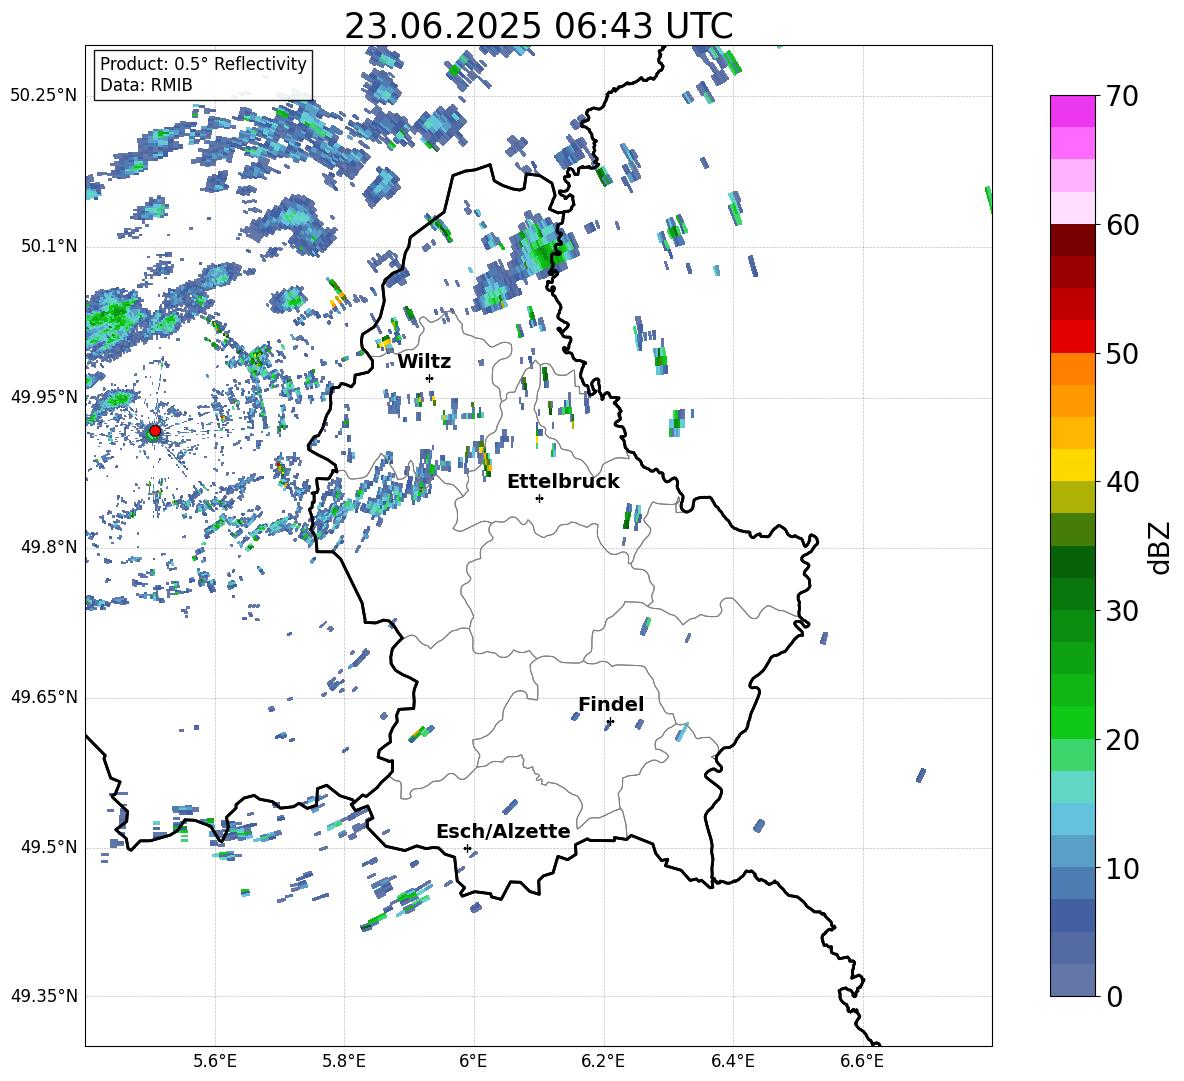
Task: Click the Esch/Alzette station cross marker
Action: pos(467,848)
